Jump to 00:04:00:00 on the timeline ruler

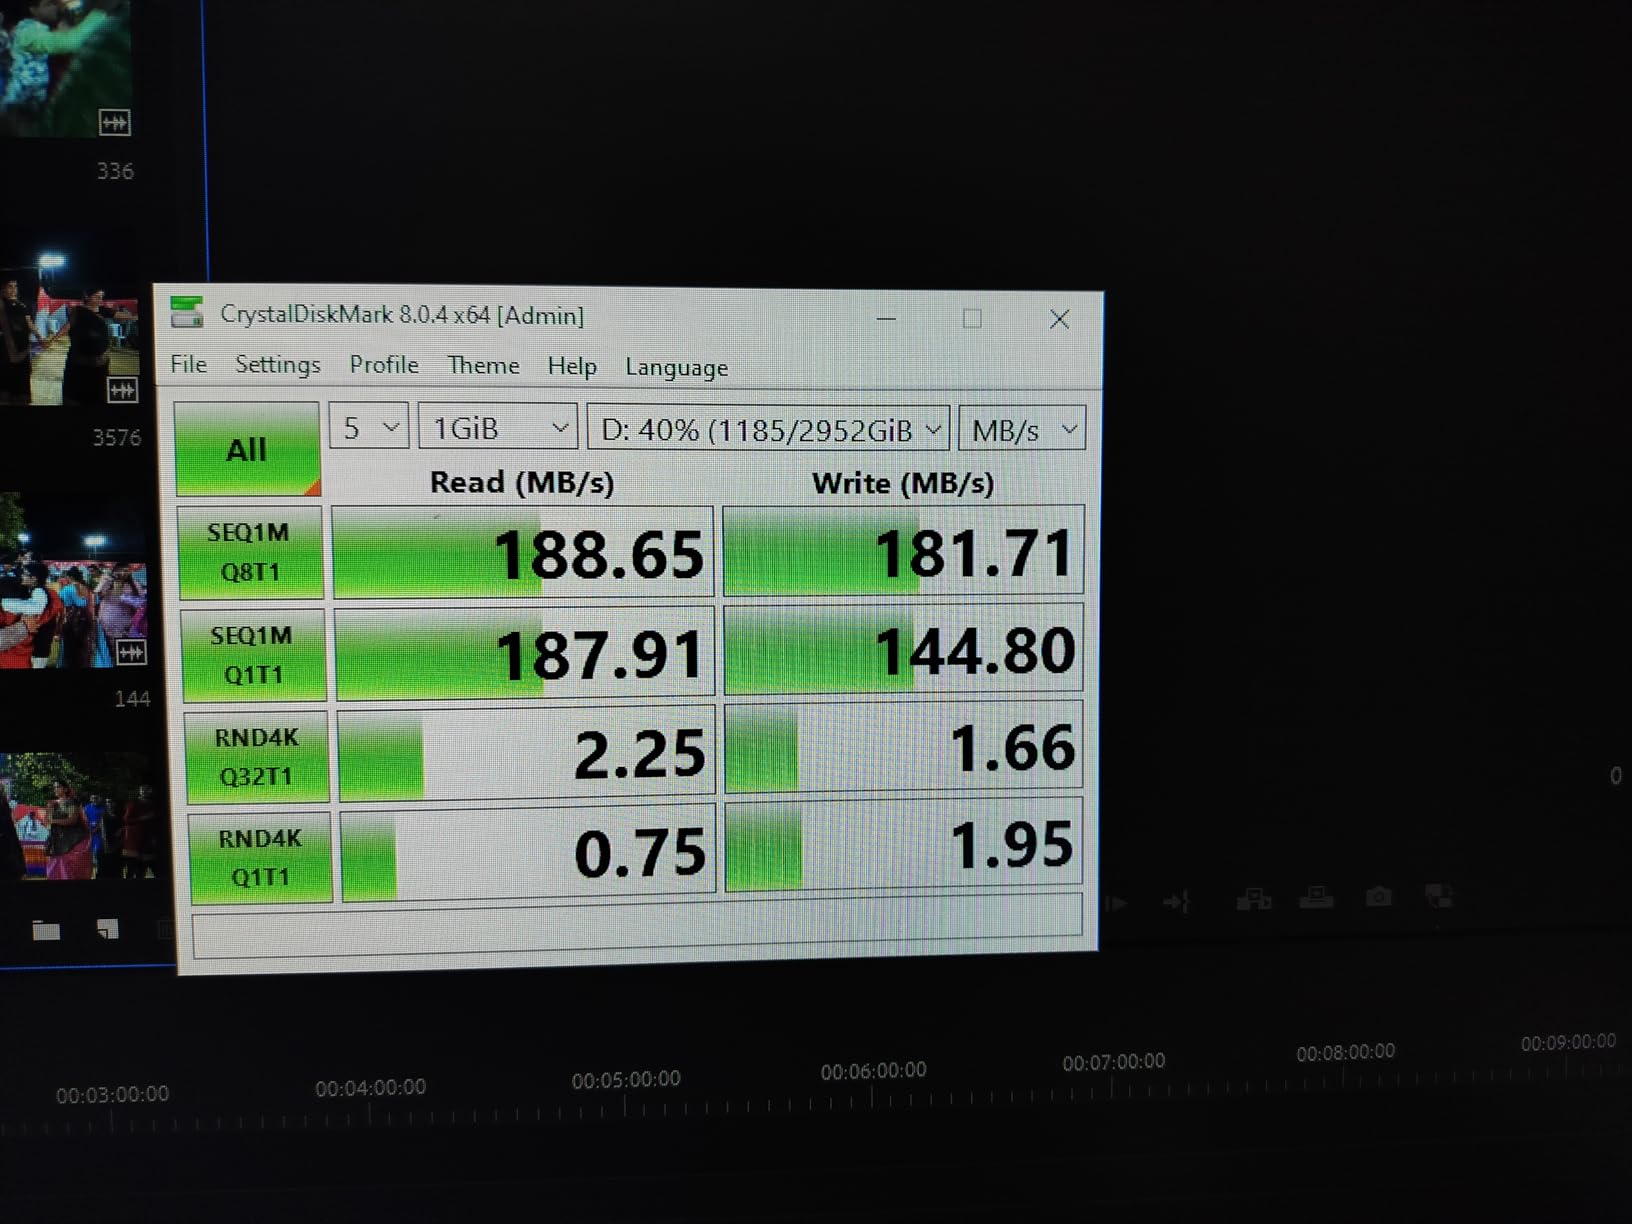click(370, 1087)
